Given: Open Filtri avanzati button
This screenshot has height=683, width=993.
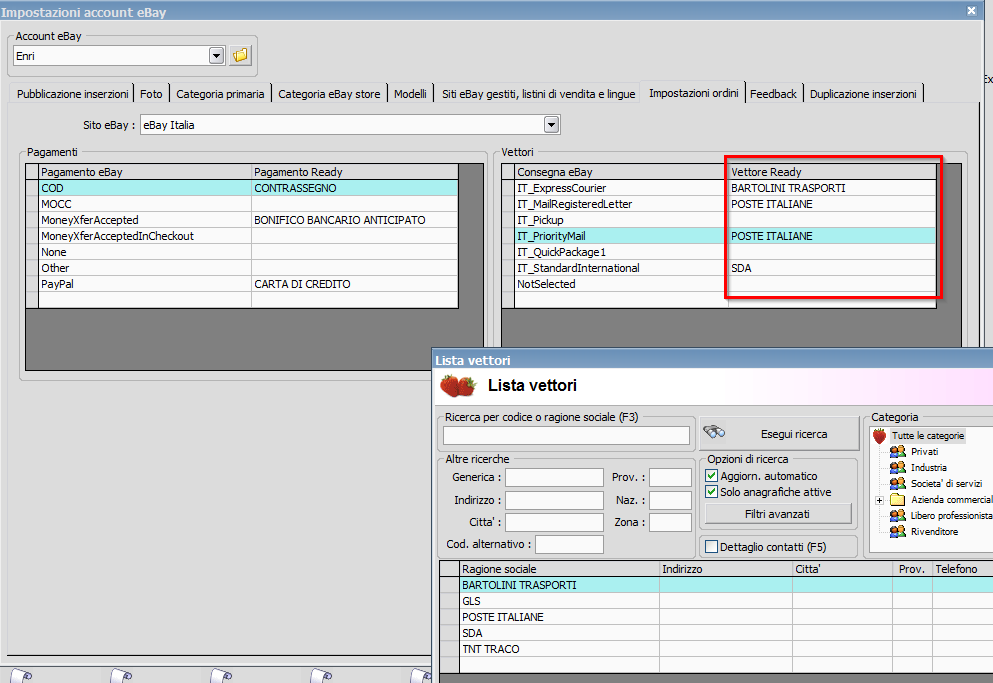Looking at the screenshot, I should click(778, 514).
